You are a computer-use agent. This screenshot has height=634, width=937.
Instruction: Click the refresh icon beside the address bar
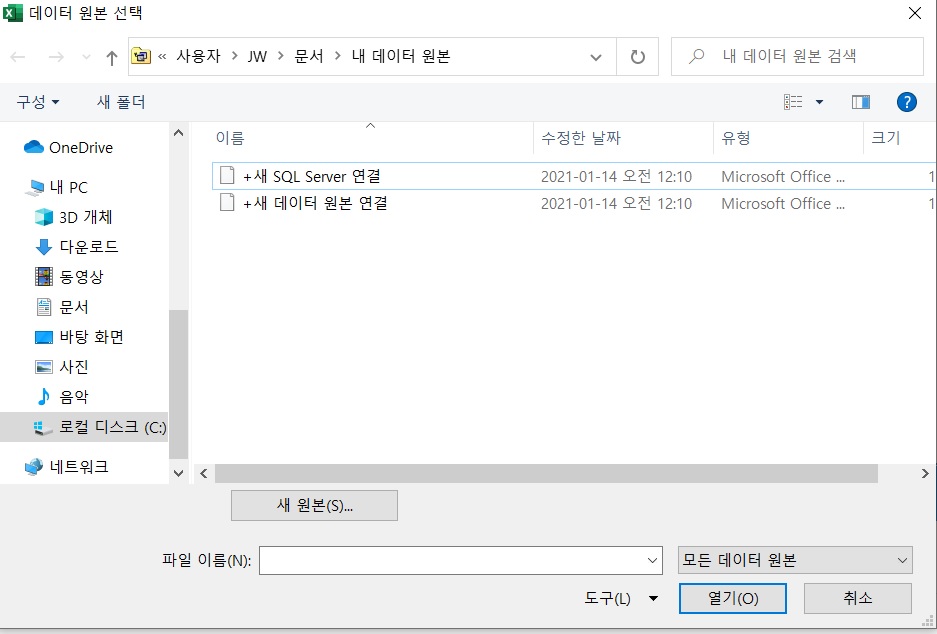tap(637, 57)
